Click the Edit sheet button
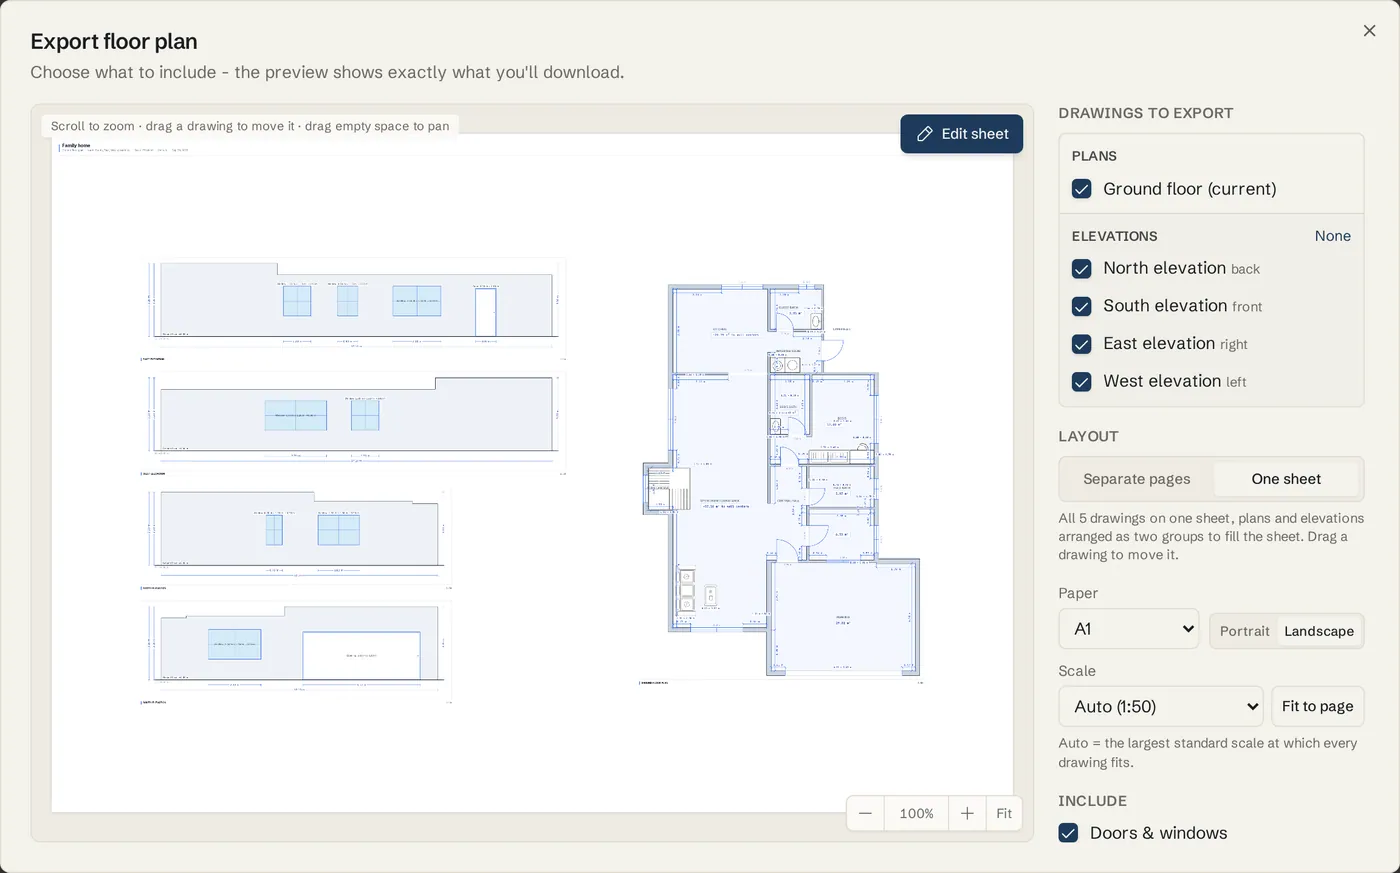 (961, 134)
